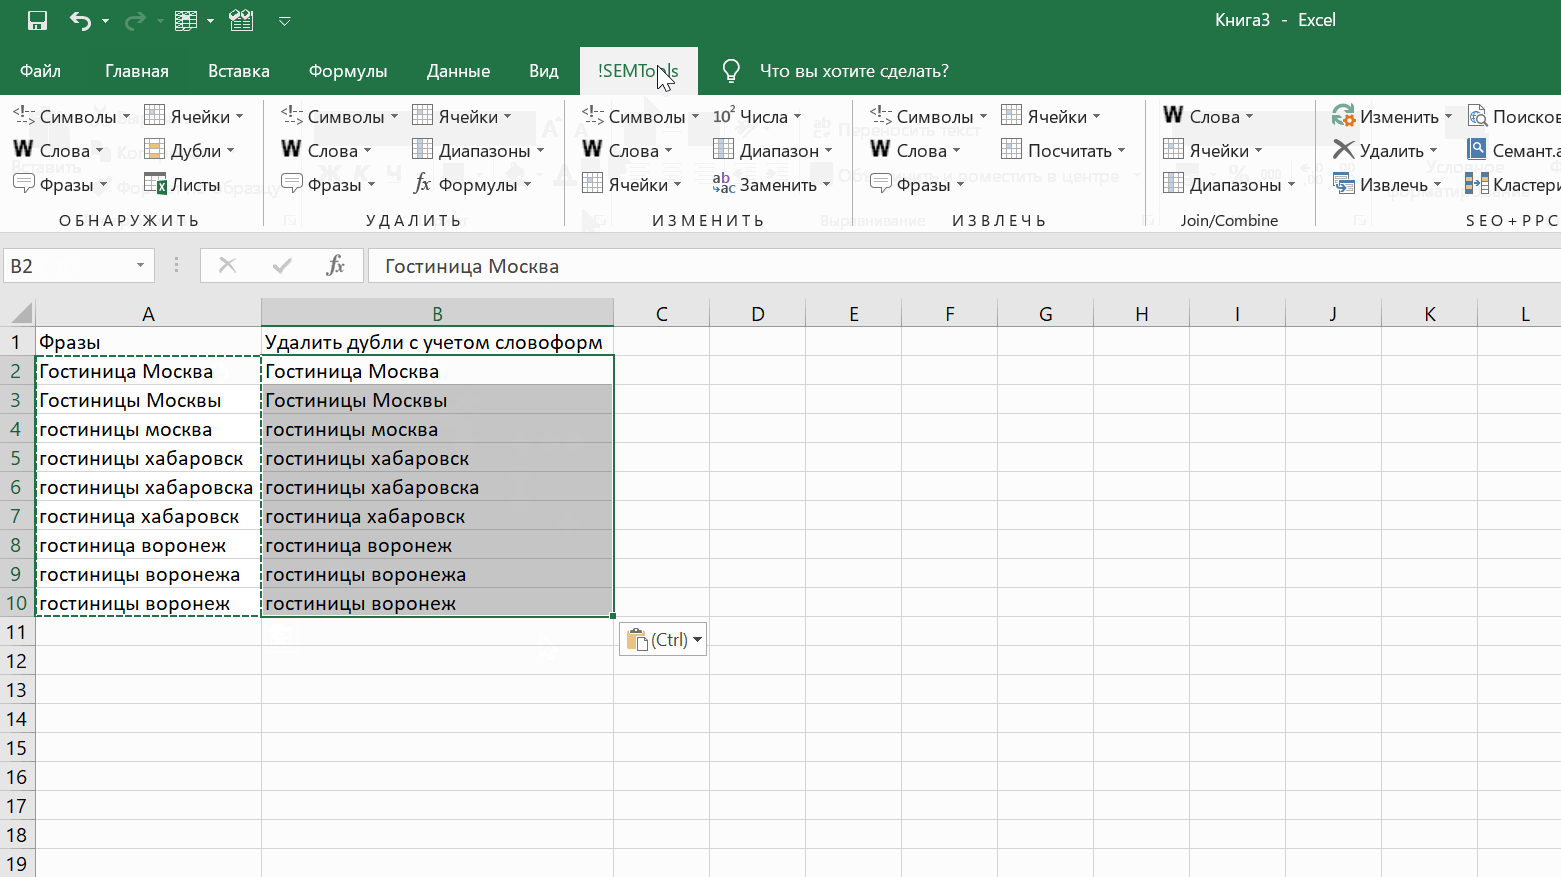Click cell B3 Гостиницы Москвы
Image resolution: width=1561 pixels, height=877 pixels.
pos(437,400)
